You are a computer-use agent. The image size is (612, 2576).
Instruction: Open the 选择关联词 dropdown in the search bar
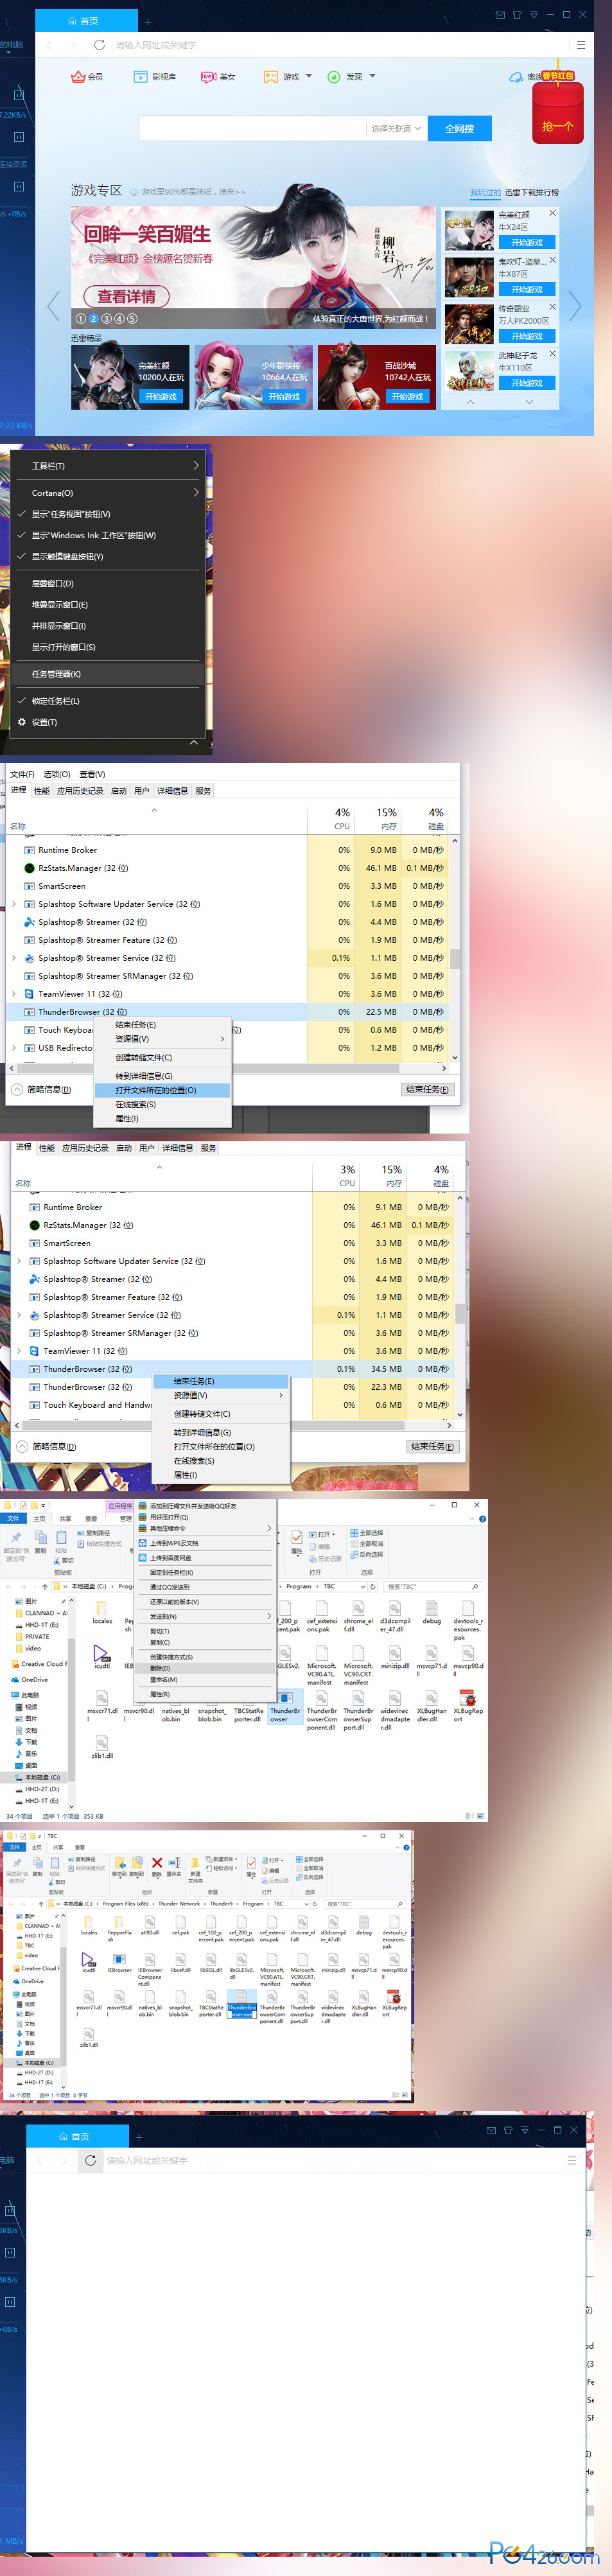coord(397,129)
